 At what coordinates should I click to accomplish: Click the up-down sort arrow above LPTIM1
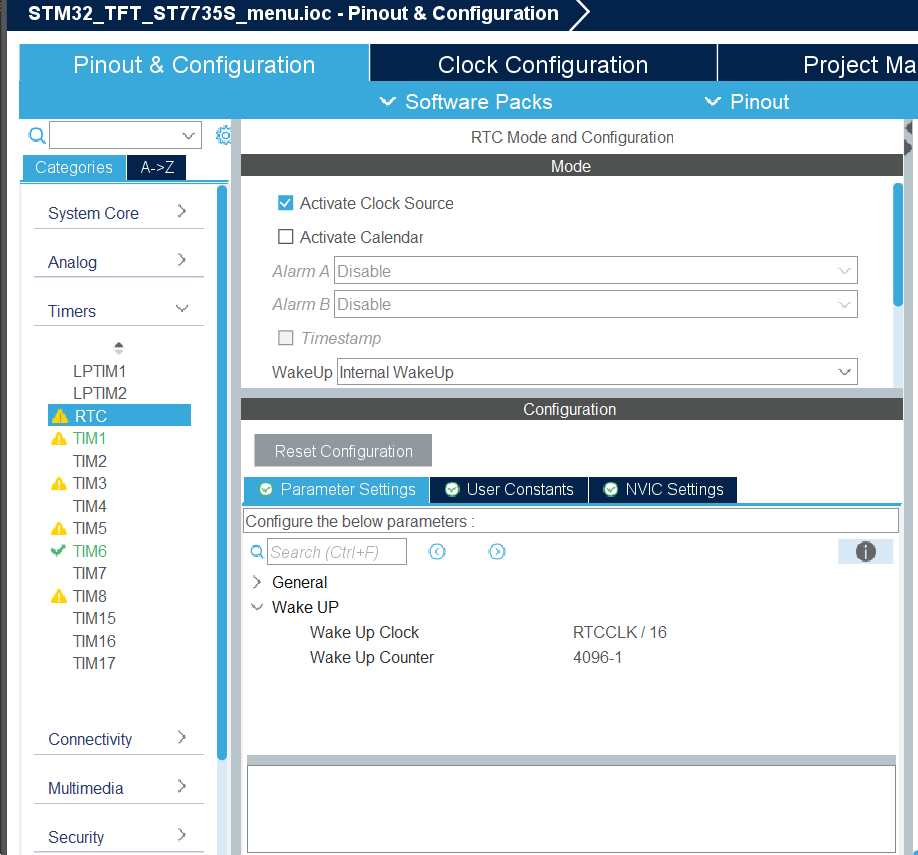[119, 348]
